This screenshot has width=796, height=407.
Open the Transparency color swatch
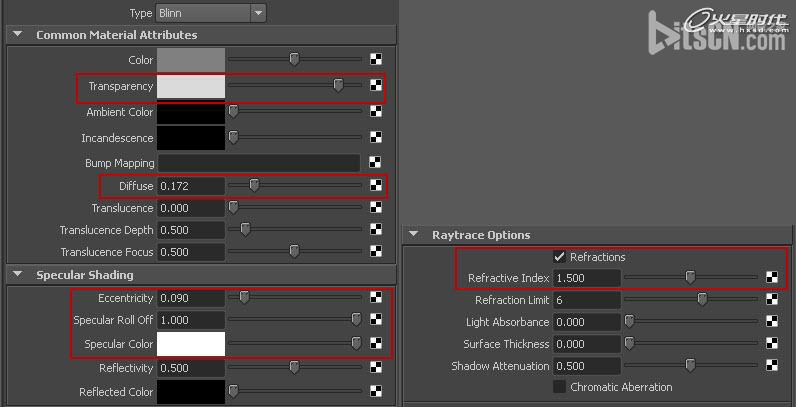pos(191,86)
